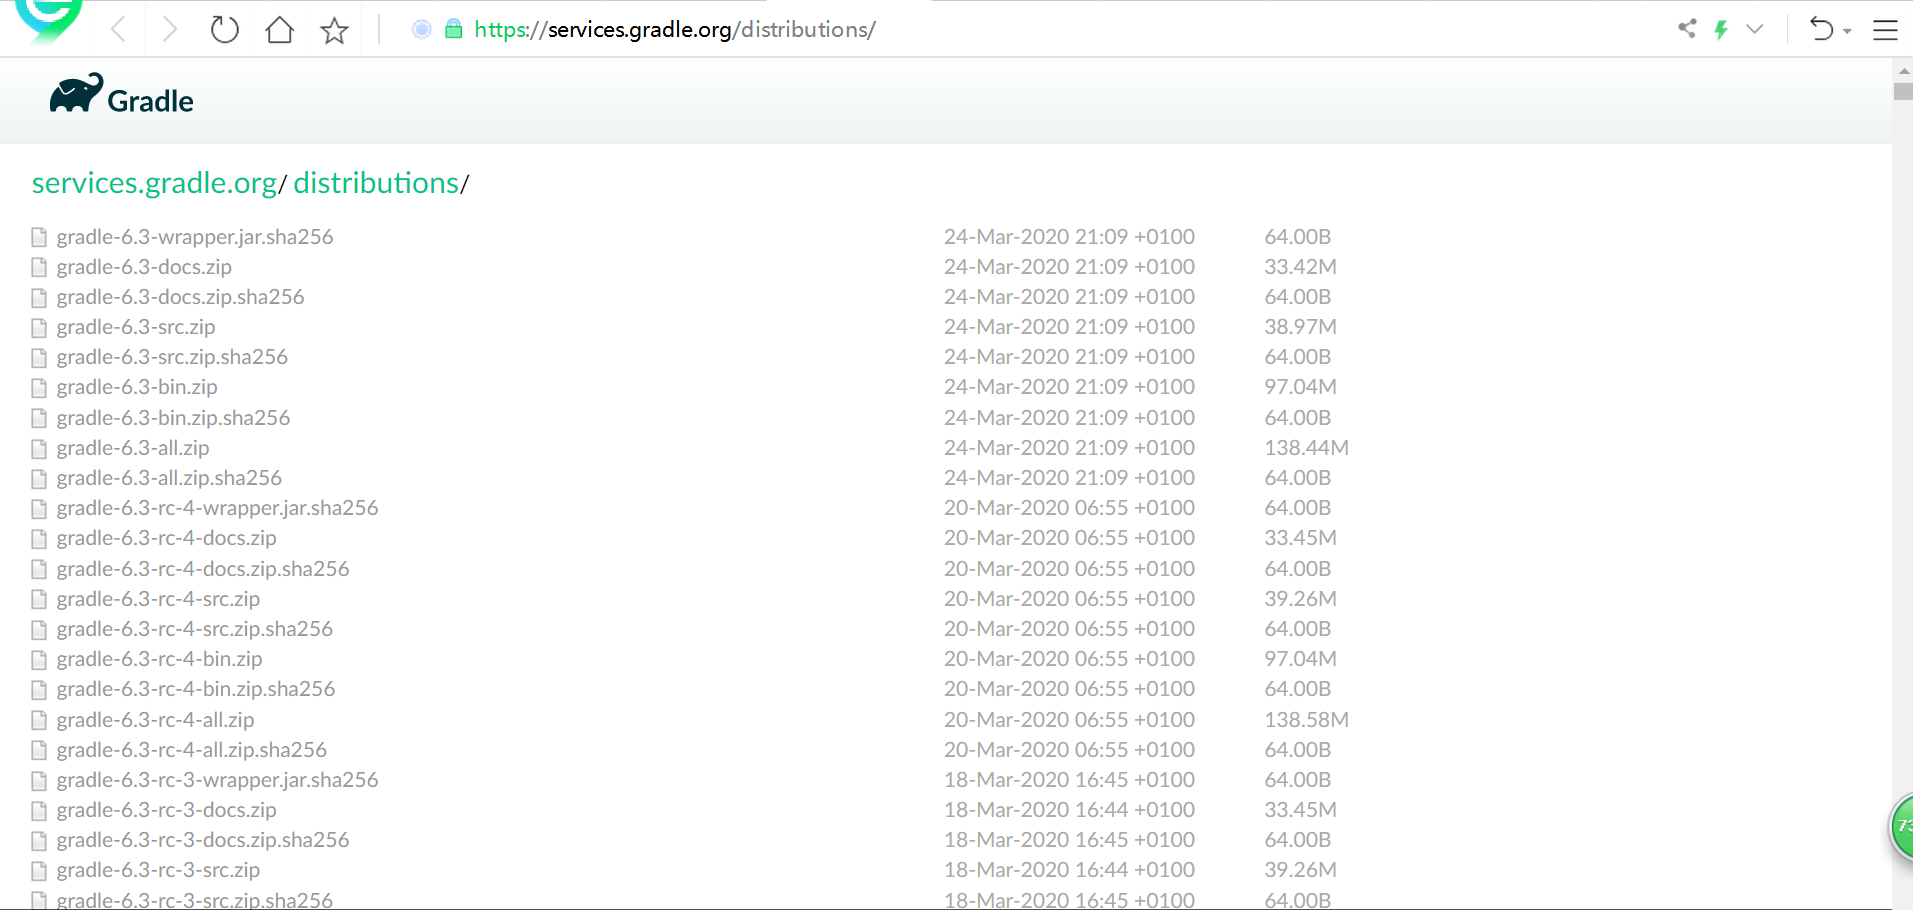
Task: Open gradle-6.3-rc-3-wrapper.jar.sha256 link
Action: pyautogui.click(x=217, y=780)
